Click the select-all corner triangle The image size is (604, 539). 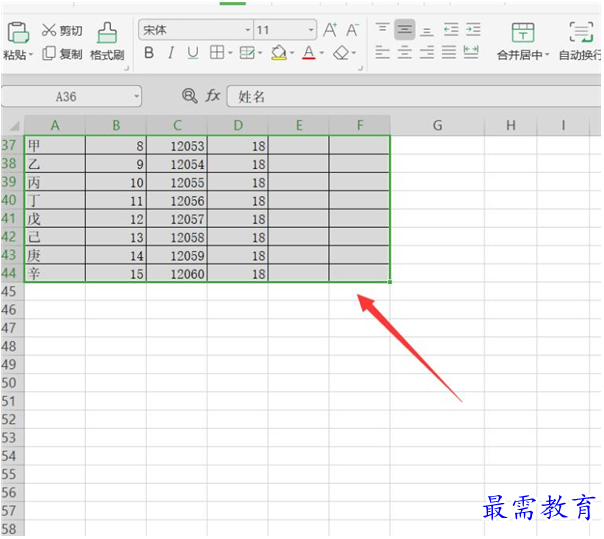pyautogui.click(x=14, y=126)
